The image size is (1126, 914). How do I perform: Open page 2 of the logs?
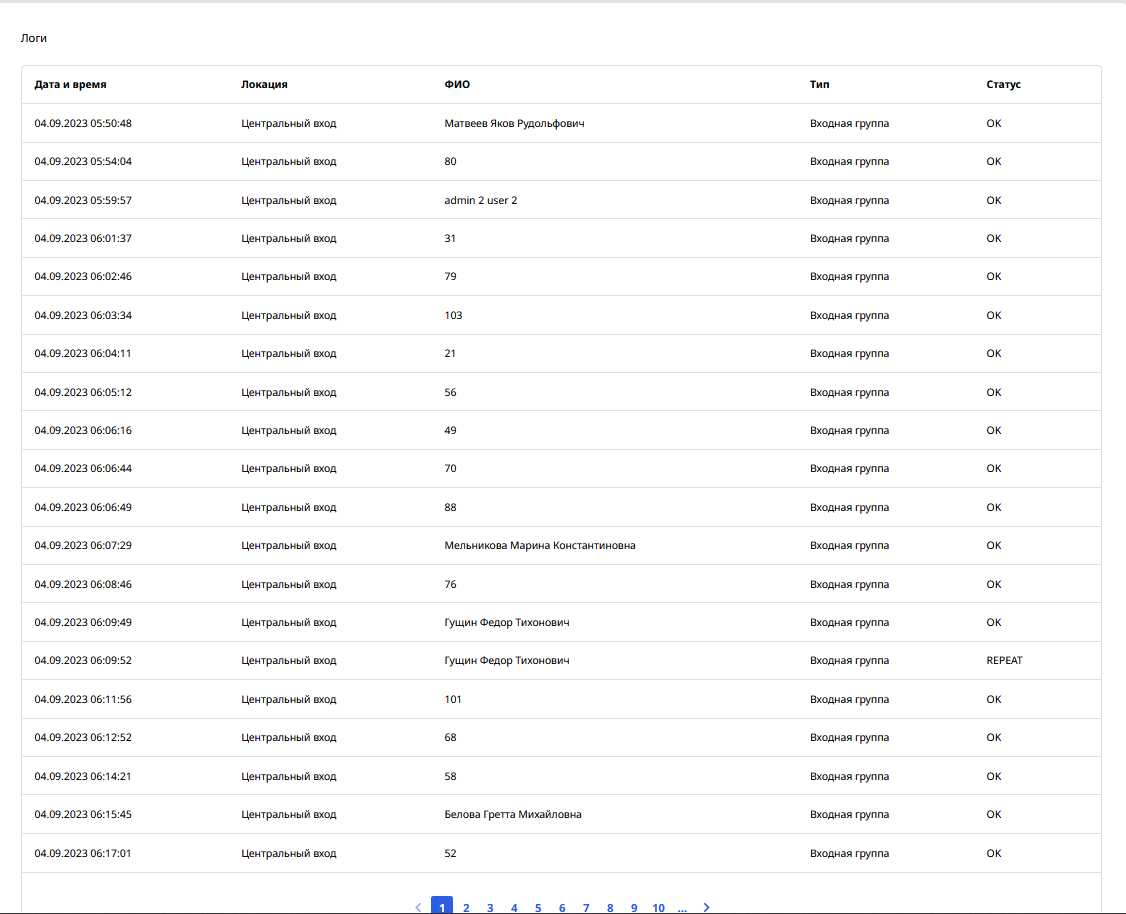(x=466, y=907)
